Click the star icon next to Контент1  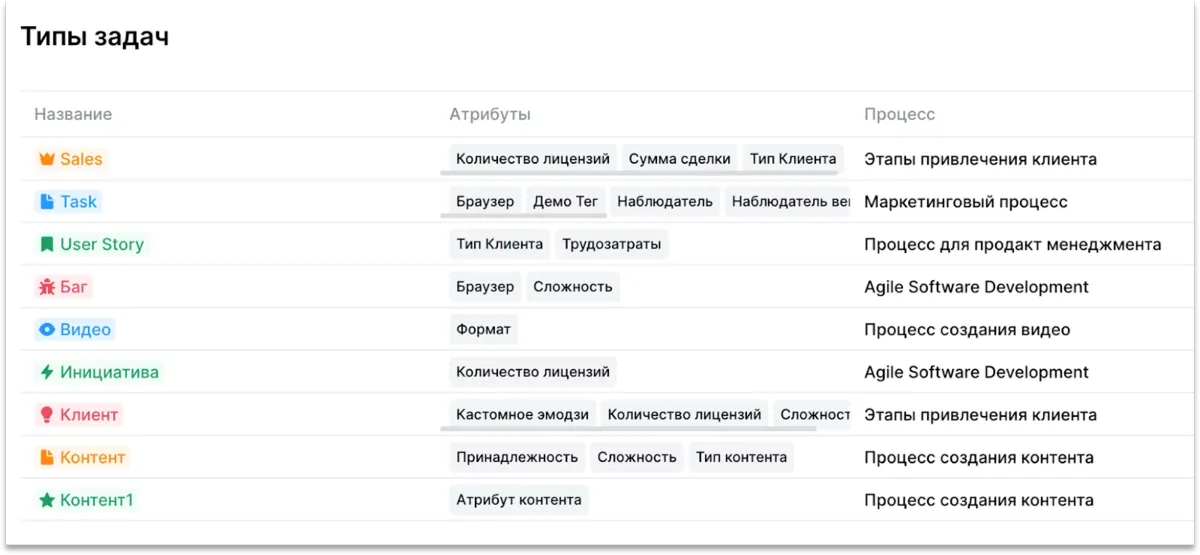tap(46, 500)
